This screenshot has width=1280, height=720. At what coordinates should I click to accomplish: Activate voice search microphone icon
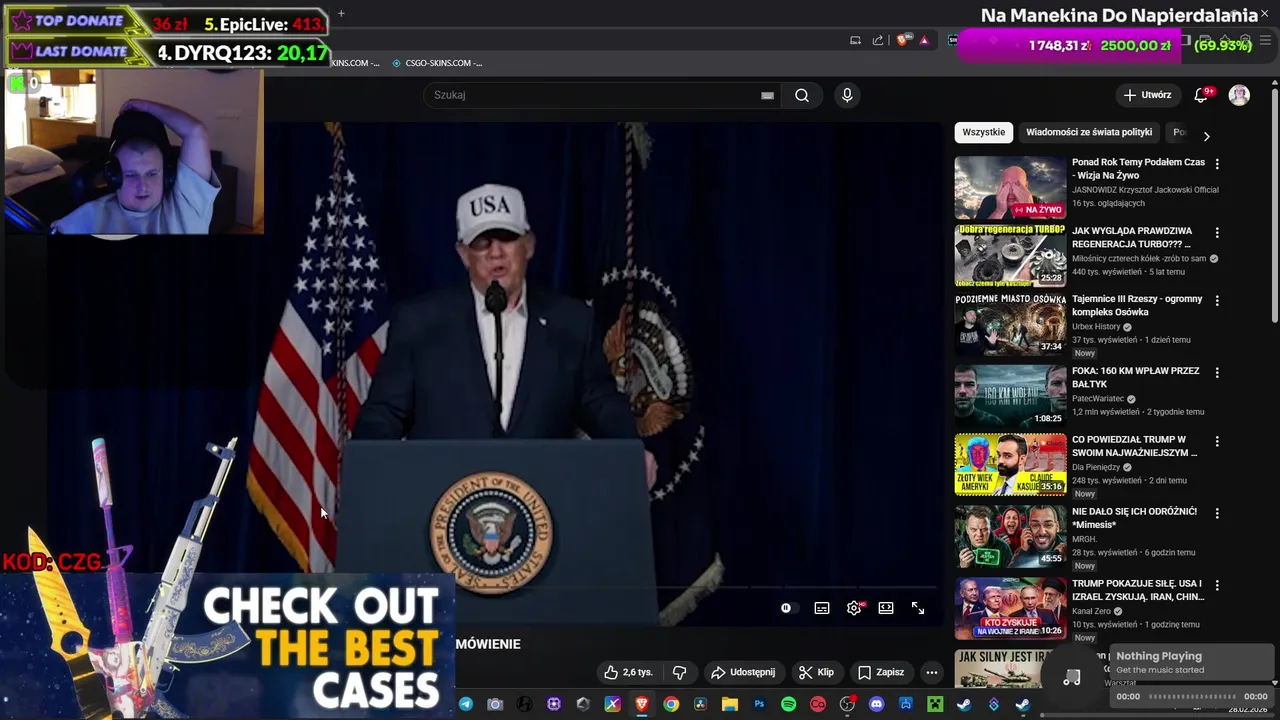click(847, 95)
